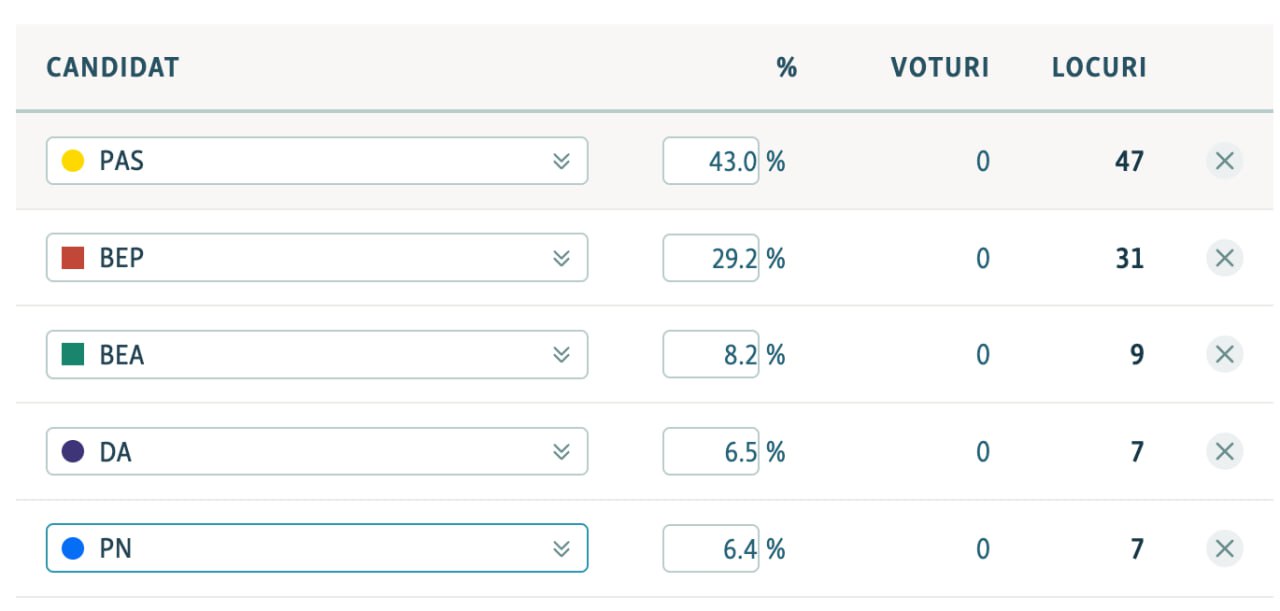Expand the DA dropdown chevron
1280x611 pixels.
coord(562,452)
